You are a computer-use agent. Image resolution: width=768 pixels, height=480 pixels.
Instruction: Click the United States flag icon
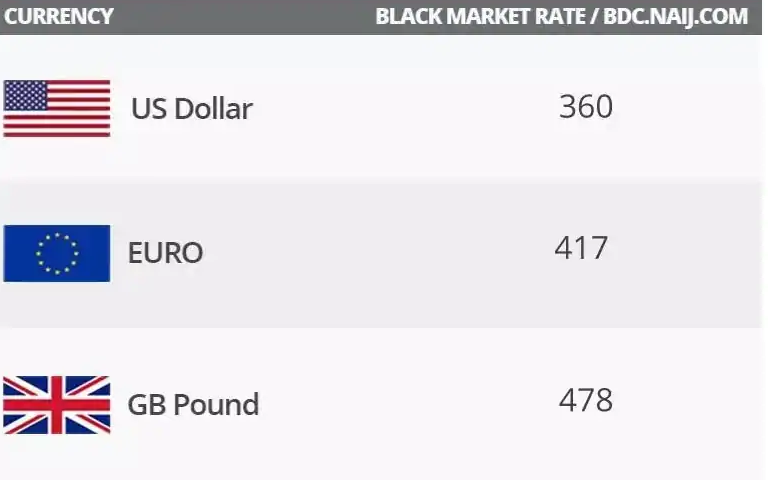click(x=57, y=108)
